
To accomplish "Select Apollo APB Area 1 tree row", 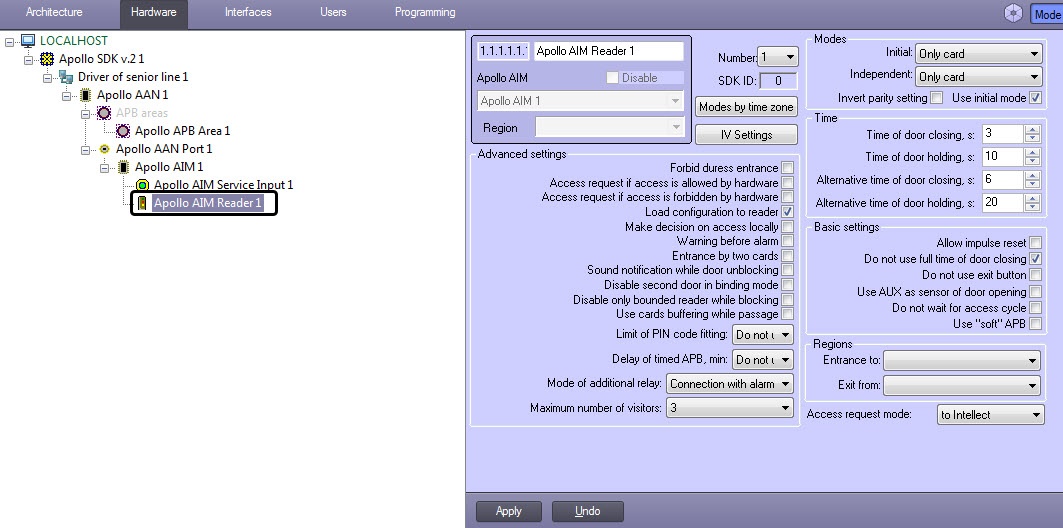I will point(182,131).
